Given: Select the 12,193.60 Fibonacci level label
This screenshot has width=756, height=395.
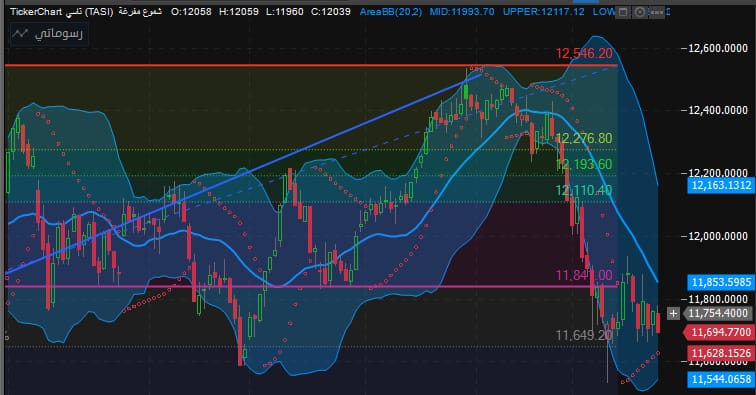Looking at the screenshot, I should (x=584, y=164).
